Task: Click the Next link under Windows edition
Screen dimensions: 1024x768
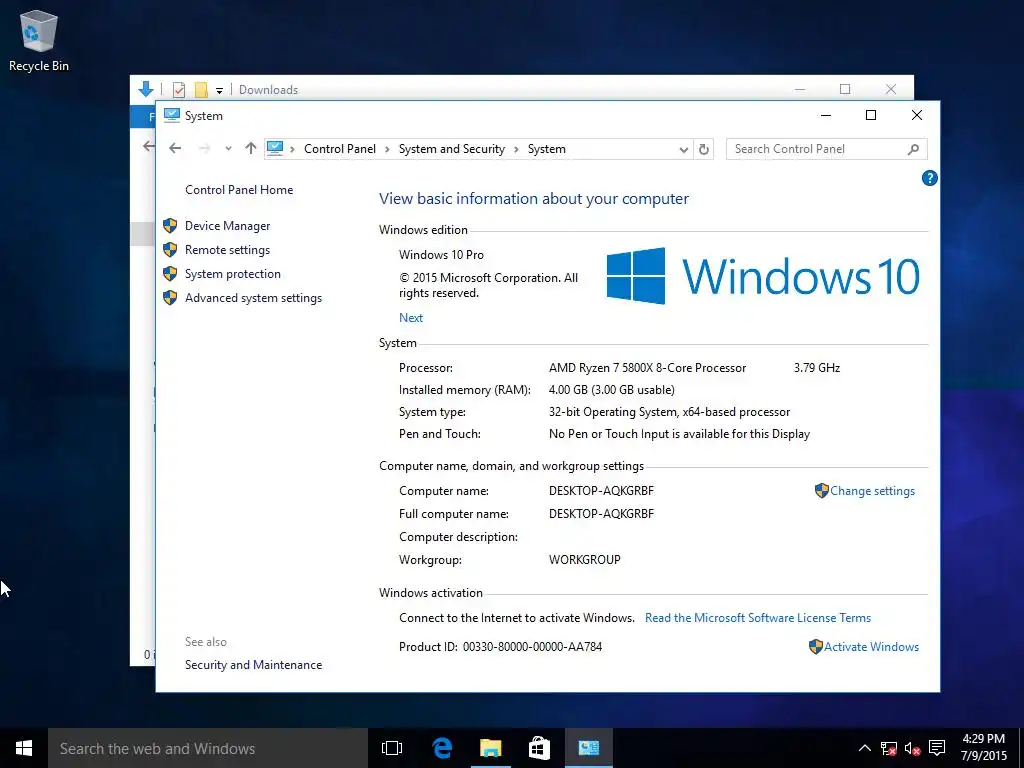Action: 411,318
